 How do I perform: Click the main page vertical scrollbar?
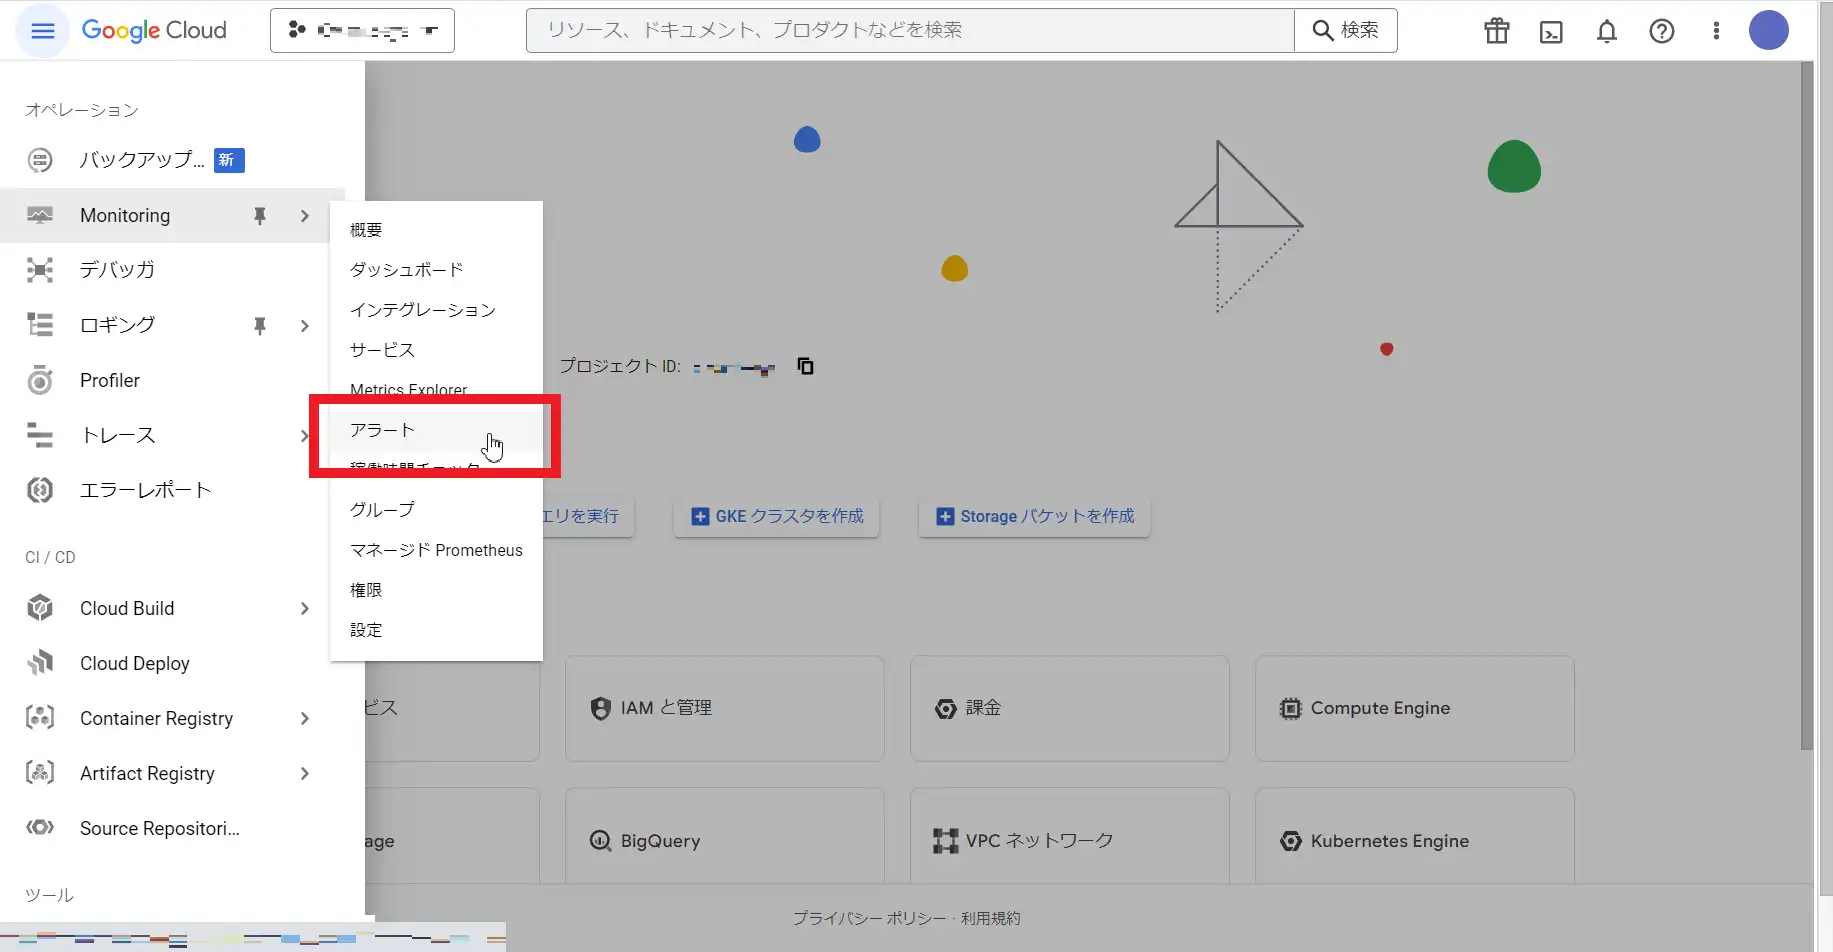pos(1806,405)
